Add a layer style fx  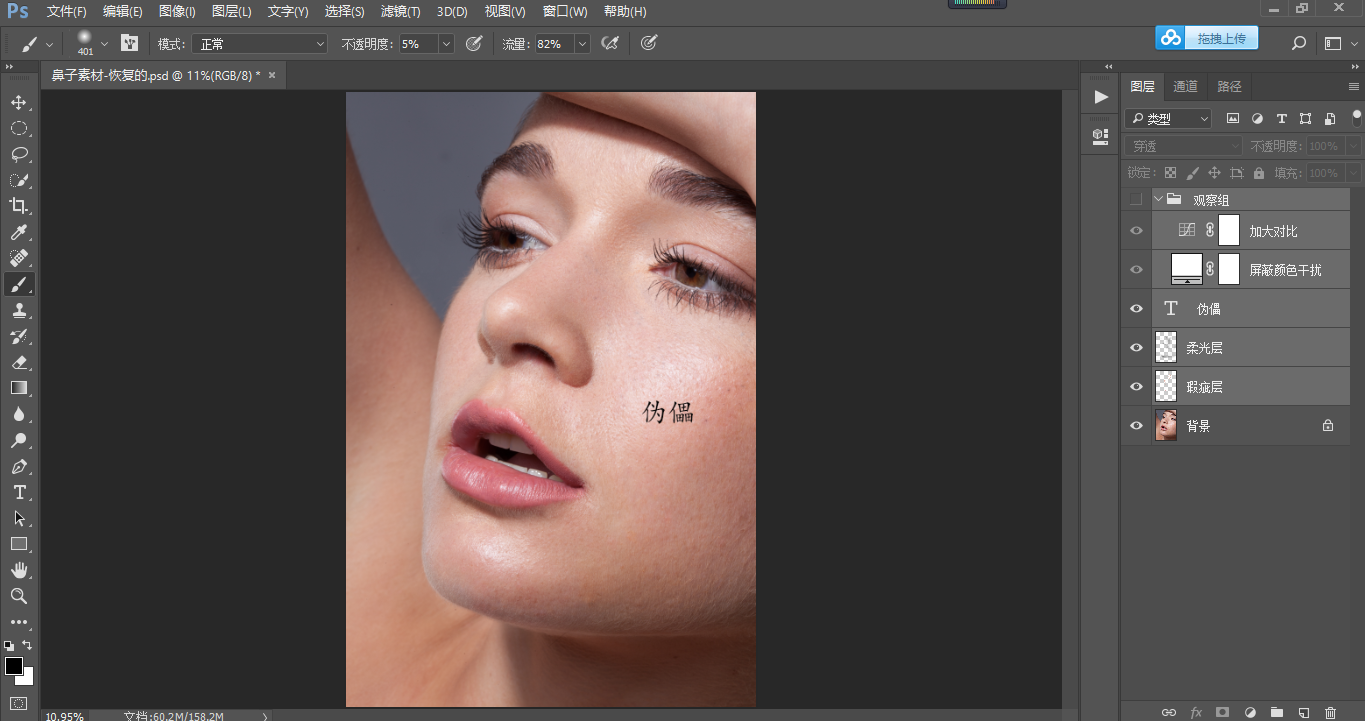1195,712
